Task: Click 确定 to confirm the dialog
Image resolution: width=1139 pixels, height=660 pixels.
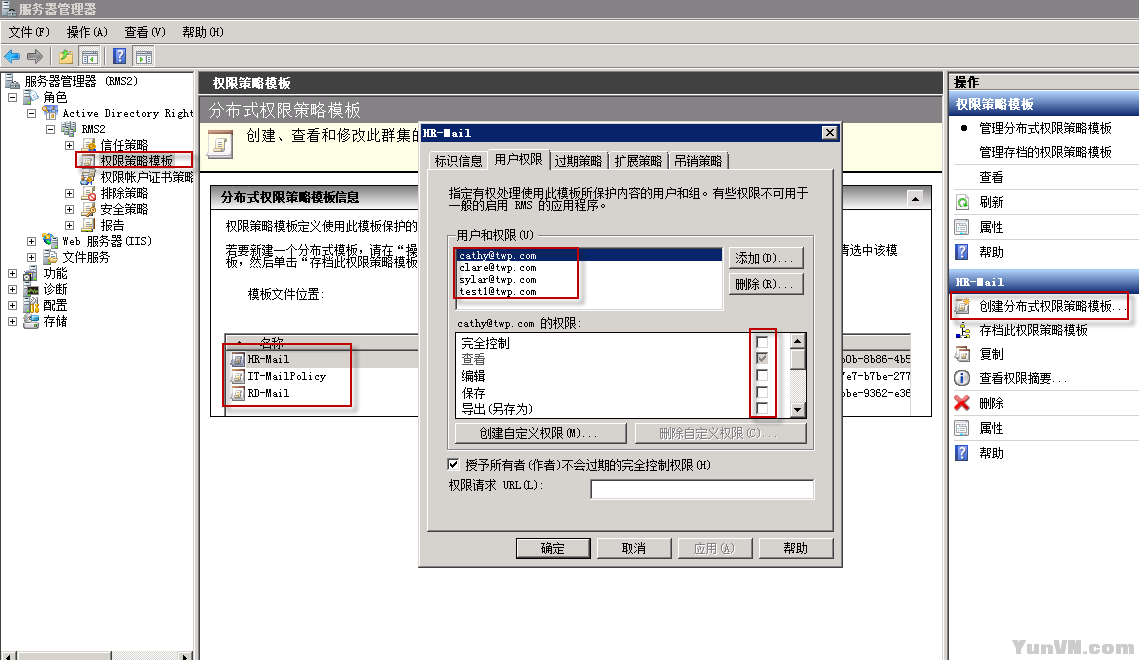Action: (x=553, y=548)
